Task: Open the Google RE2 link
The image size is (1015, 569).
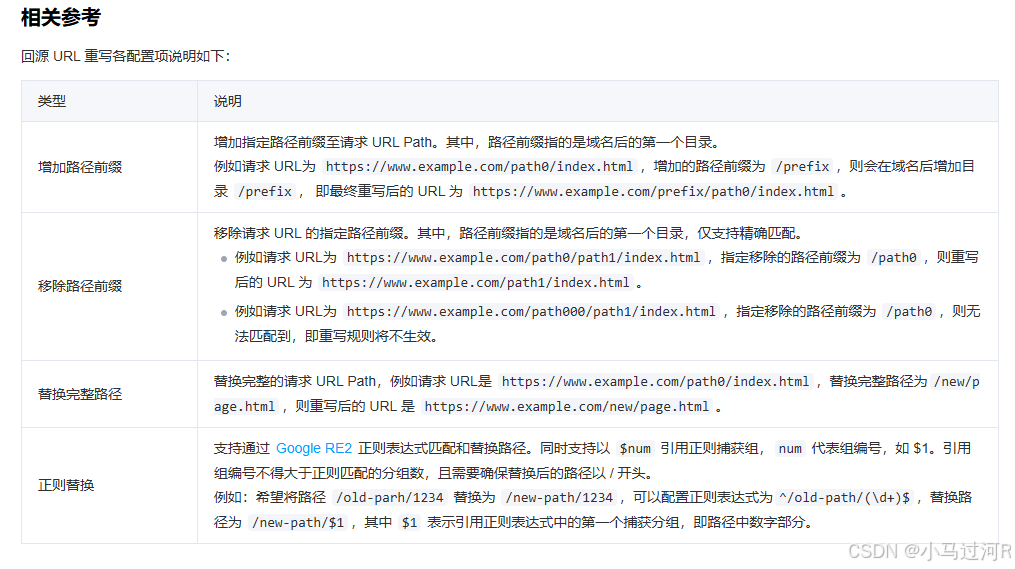Action: pyautogui.click(x=314, y=448)
